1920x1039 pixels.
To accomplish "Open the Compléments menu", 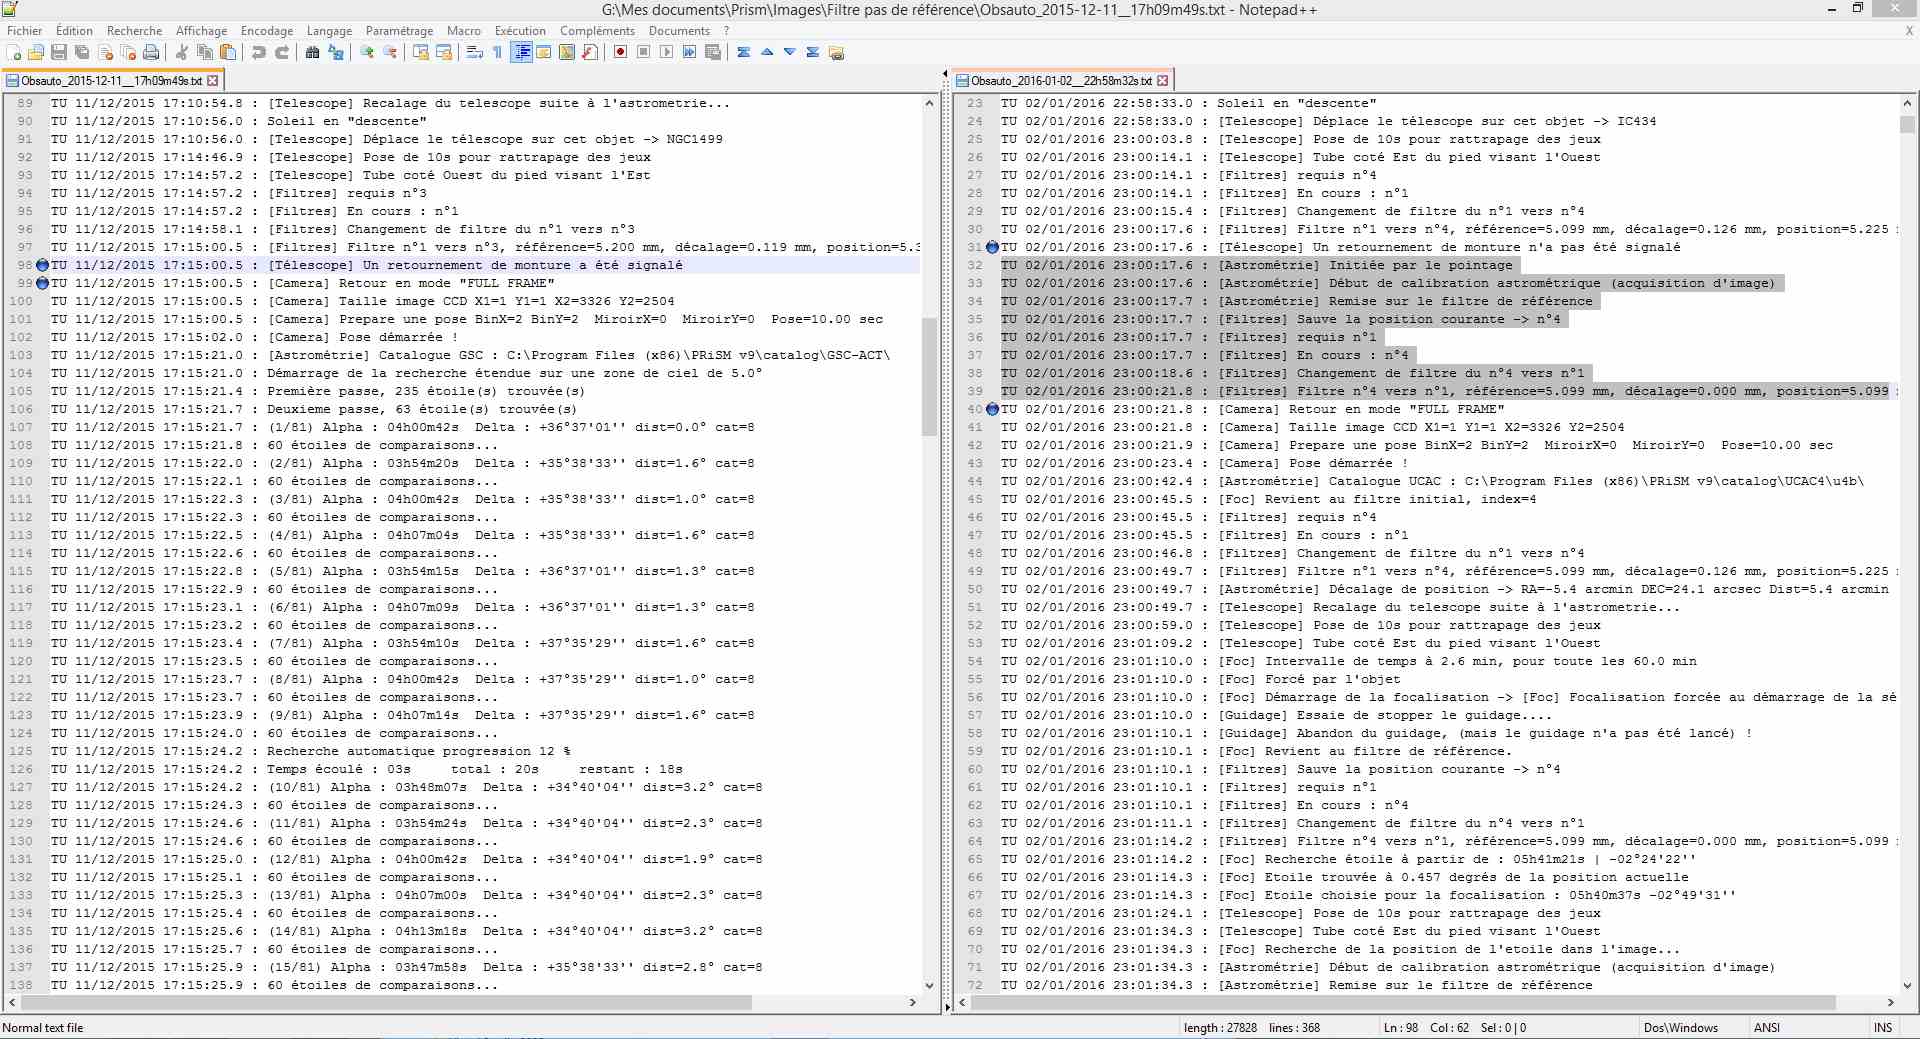I will click(x=597, y=31).
